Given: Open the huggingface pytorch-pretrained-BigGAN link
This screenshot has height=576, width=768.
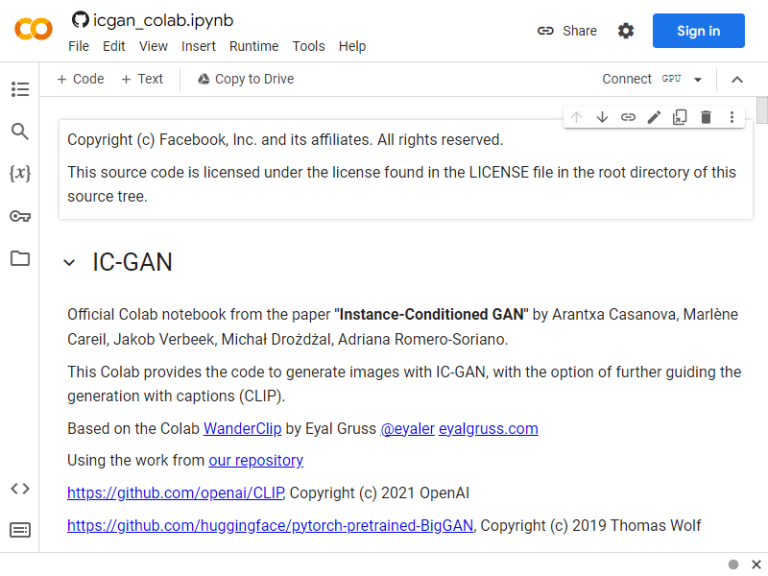Looking at the screenshot, I should click(x=270, y=526).
